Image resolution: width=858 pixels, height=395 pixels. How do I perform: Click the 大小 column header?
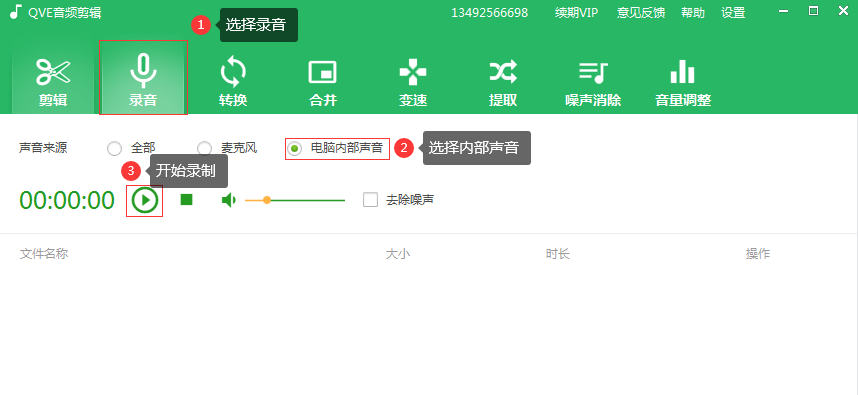(x=398, y=254)
